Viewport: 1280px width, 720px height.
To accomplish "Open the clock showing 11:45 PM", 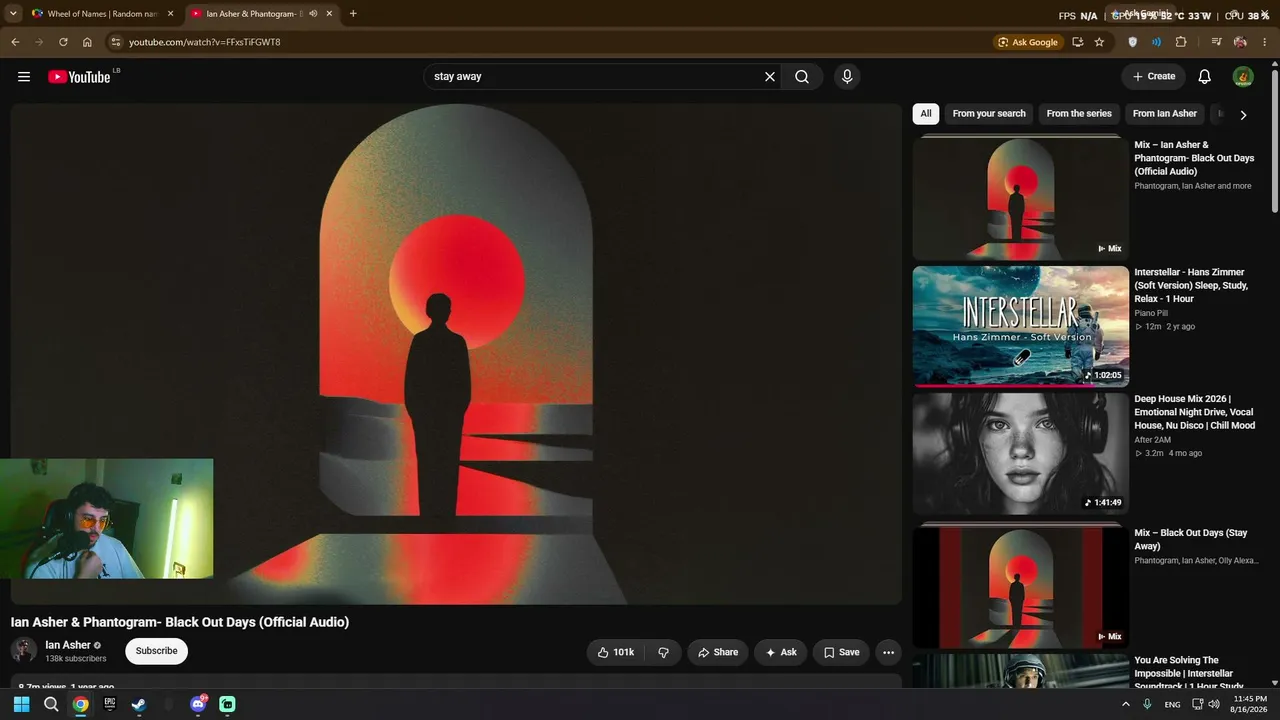I will point(1249,704).
